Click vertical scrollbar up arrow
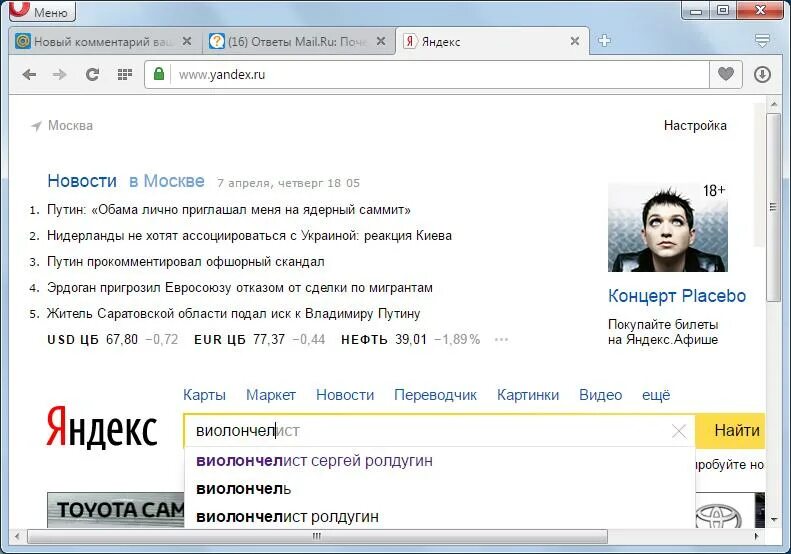 (x=773, y=103)
